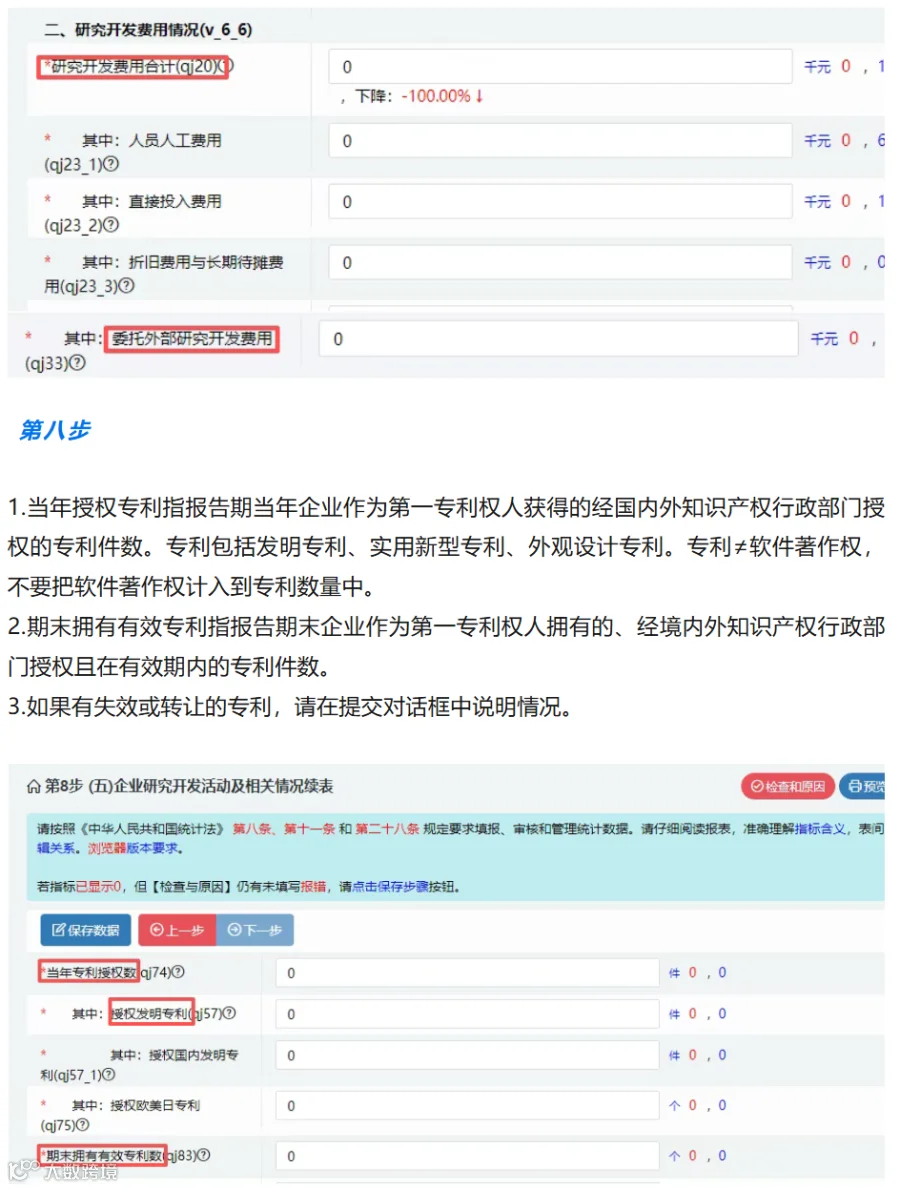Screen dimensions: 900x1188
Task: Click the 下降: -100.00% indicator text
Action: tap(420, 96)
